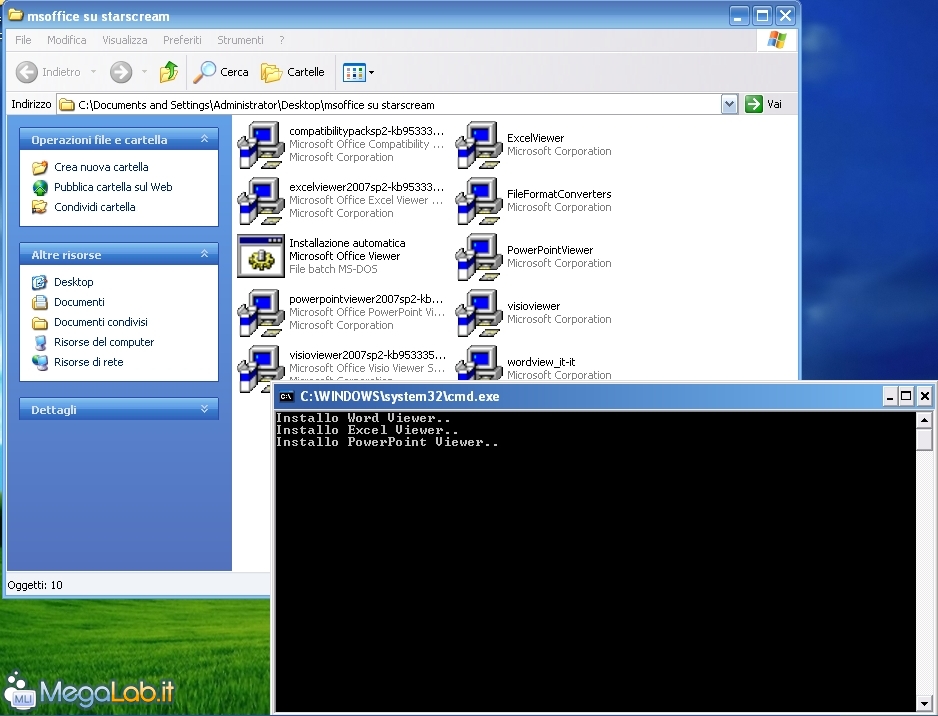This screenshot has width=938, height=716.
Task: Click the Pubblica cartella sul Web globe icon
Action: click(x=39, y=187)
